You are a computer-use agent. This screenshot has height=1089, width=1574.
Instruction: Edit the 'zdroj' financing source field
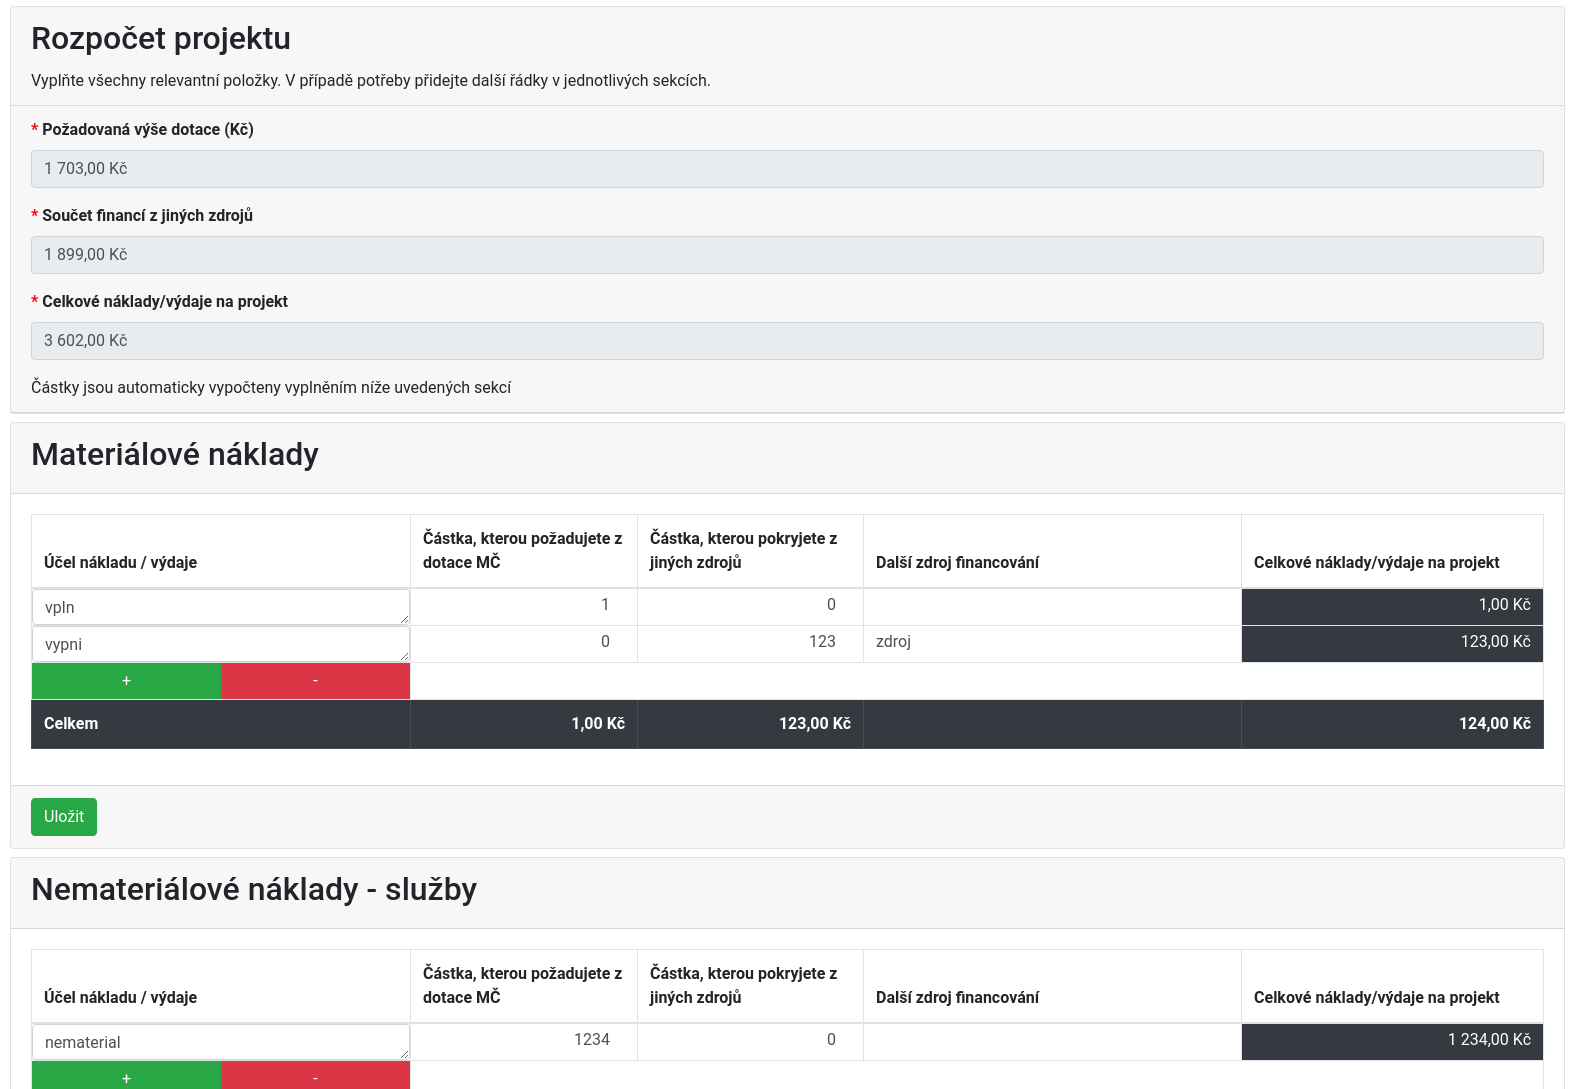pos(1051,642)
